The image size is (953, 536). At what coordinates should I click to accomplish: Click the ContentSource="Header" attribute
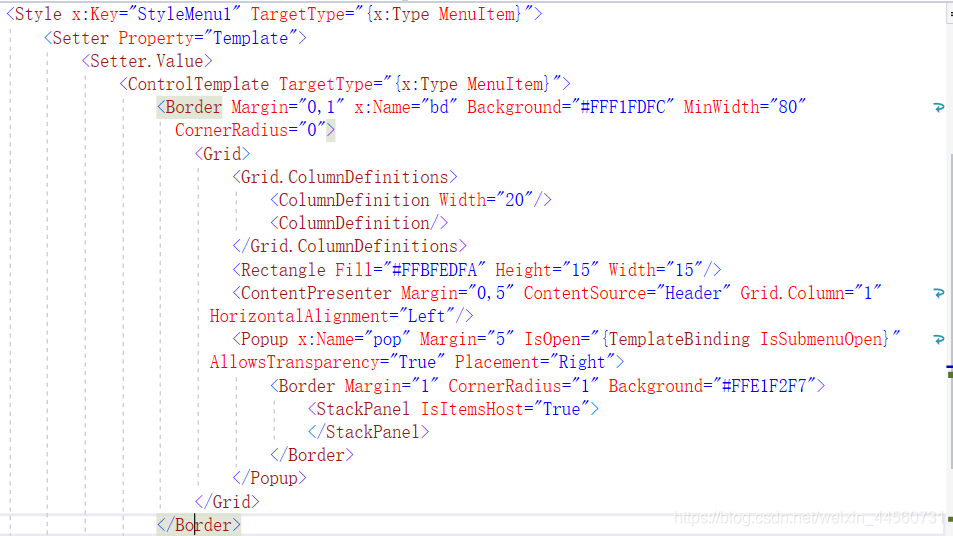[x=627, y=294]
